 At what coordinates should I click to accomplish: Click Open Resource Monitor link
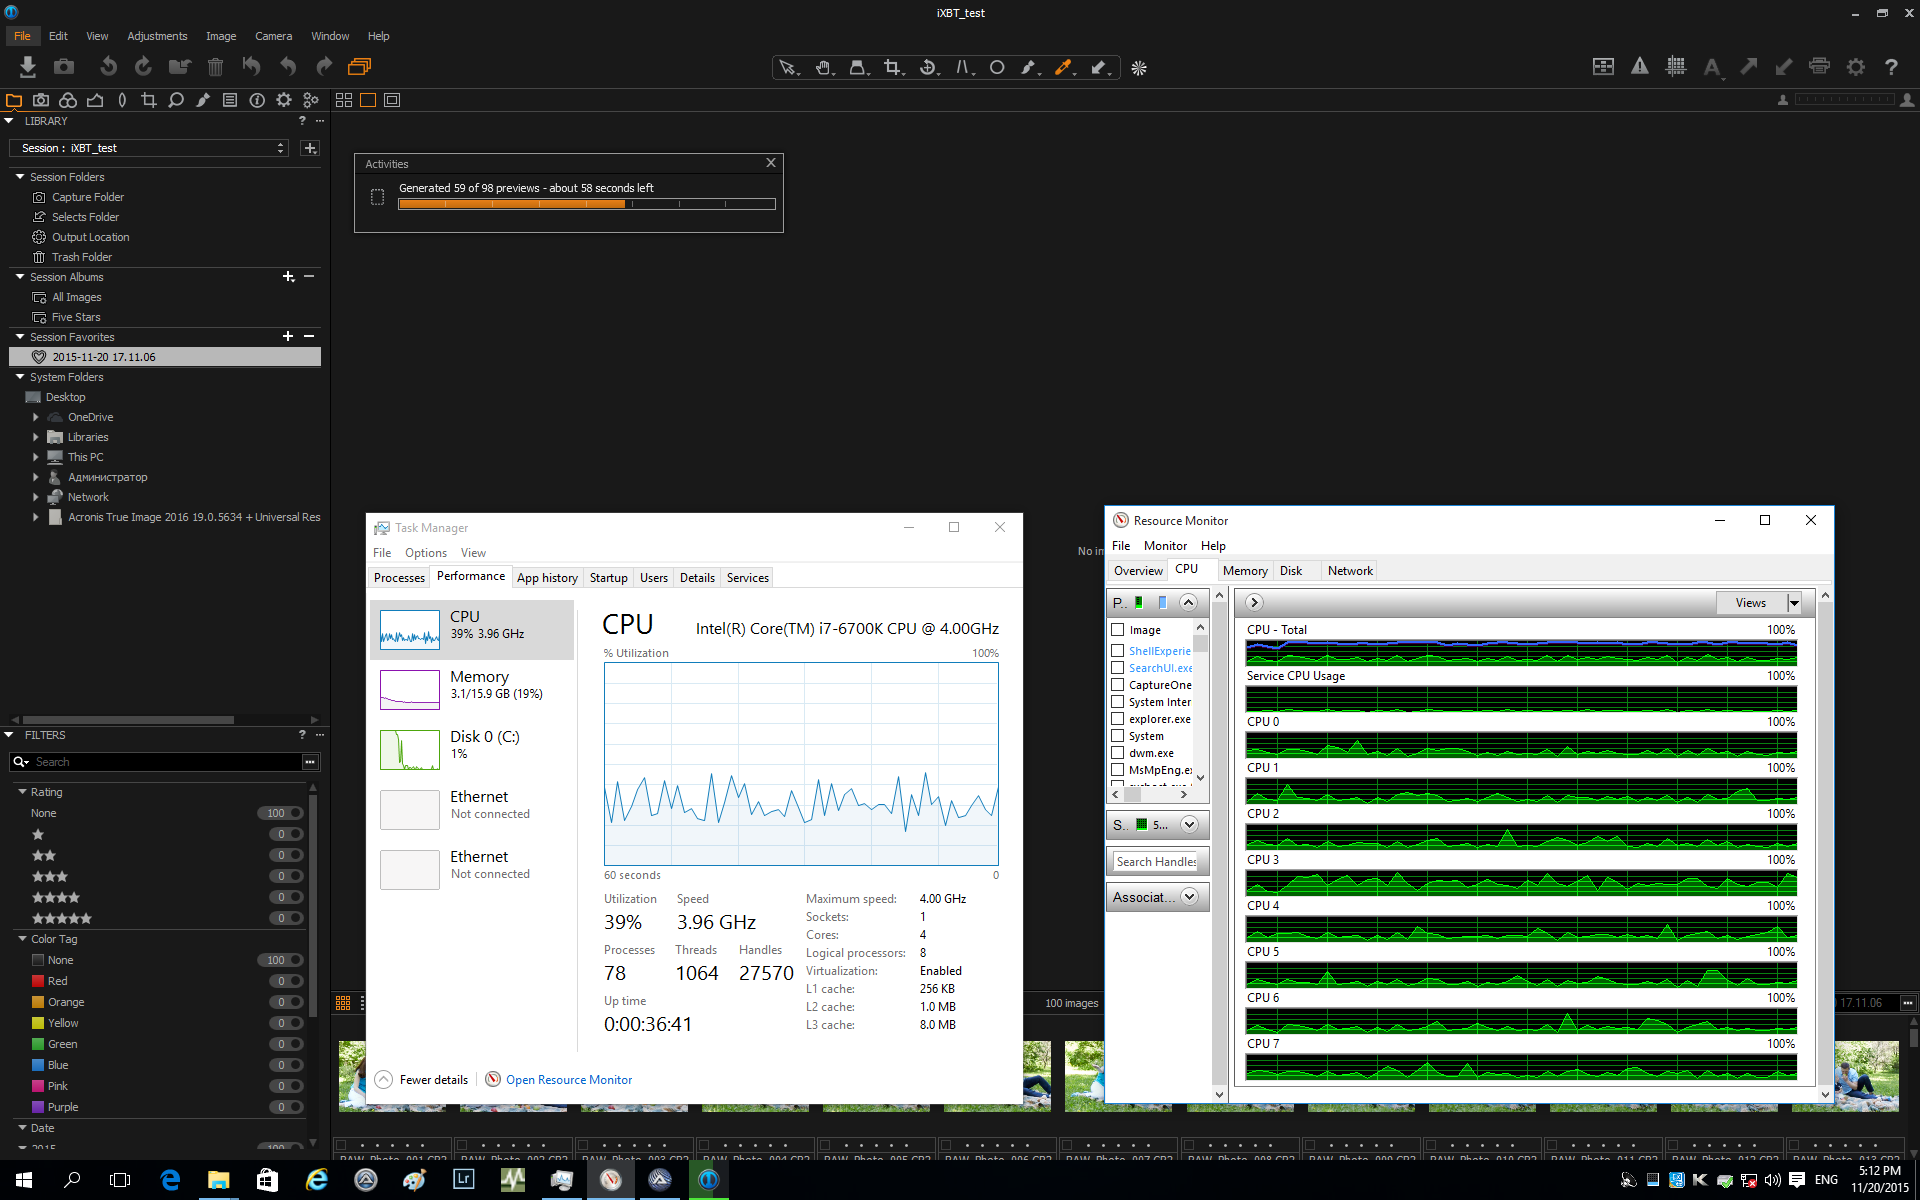[568, 1080]
